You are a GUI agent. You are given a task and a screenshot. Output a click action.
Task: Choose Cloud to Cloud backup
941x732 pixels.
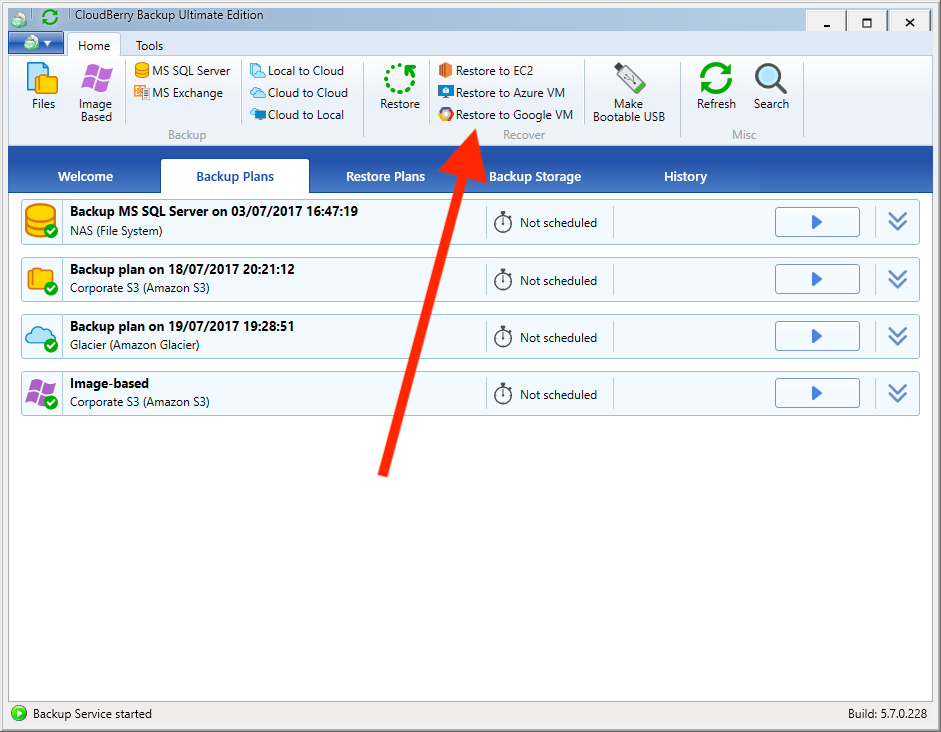pos(299,93)
